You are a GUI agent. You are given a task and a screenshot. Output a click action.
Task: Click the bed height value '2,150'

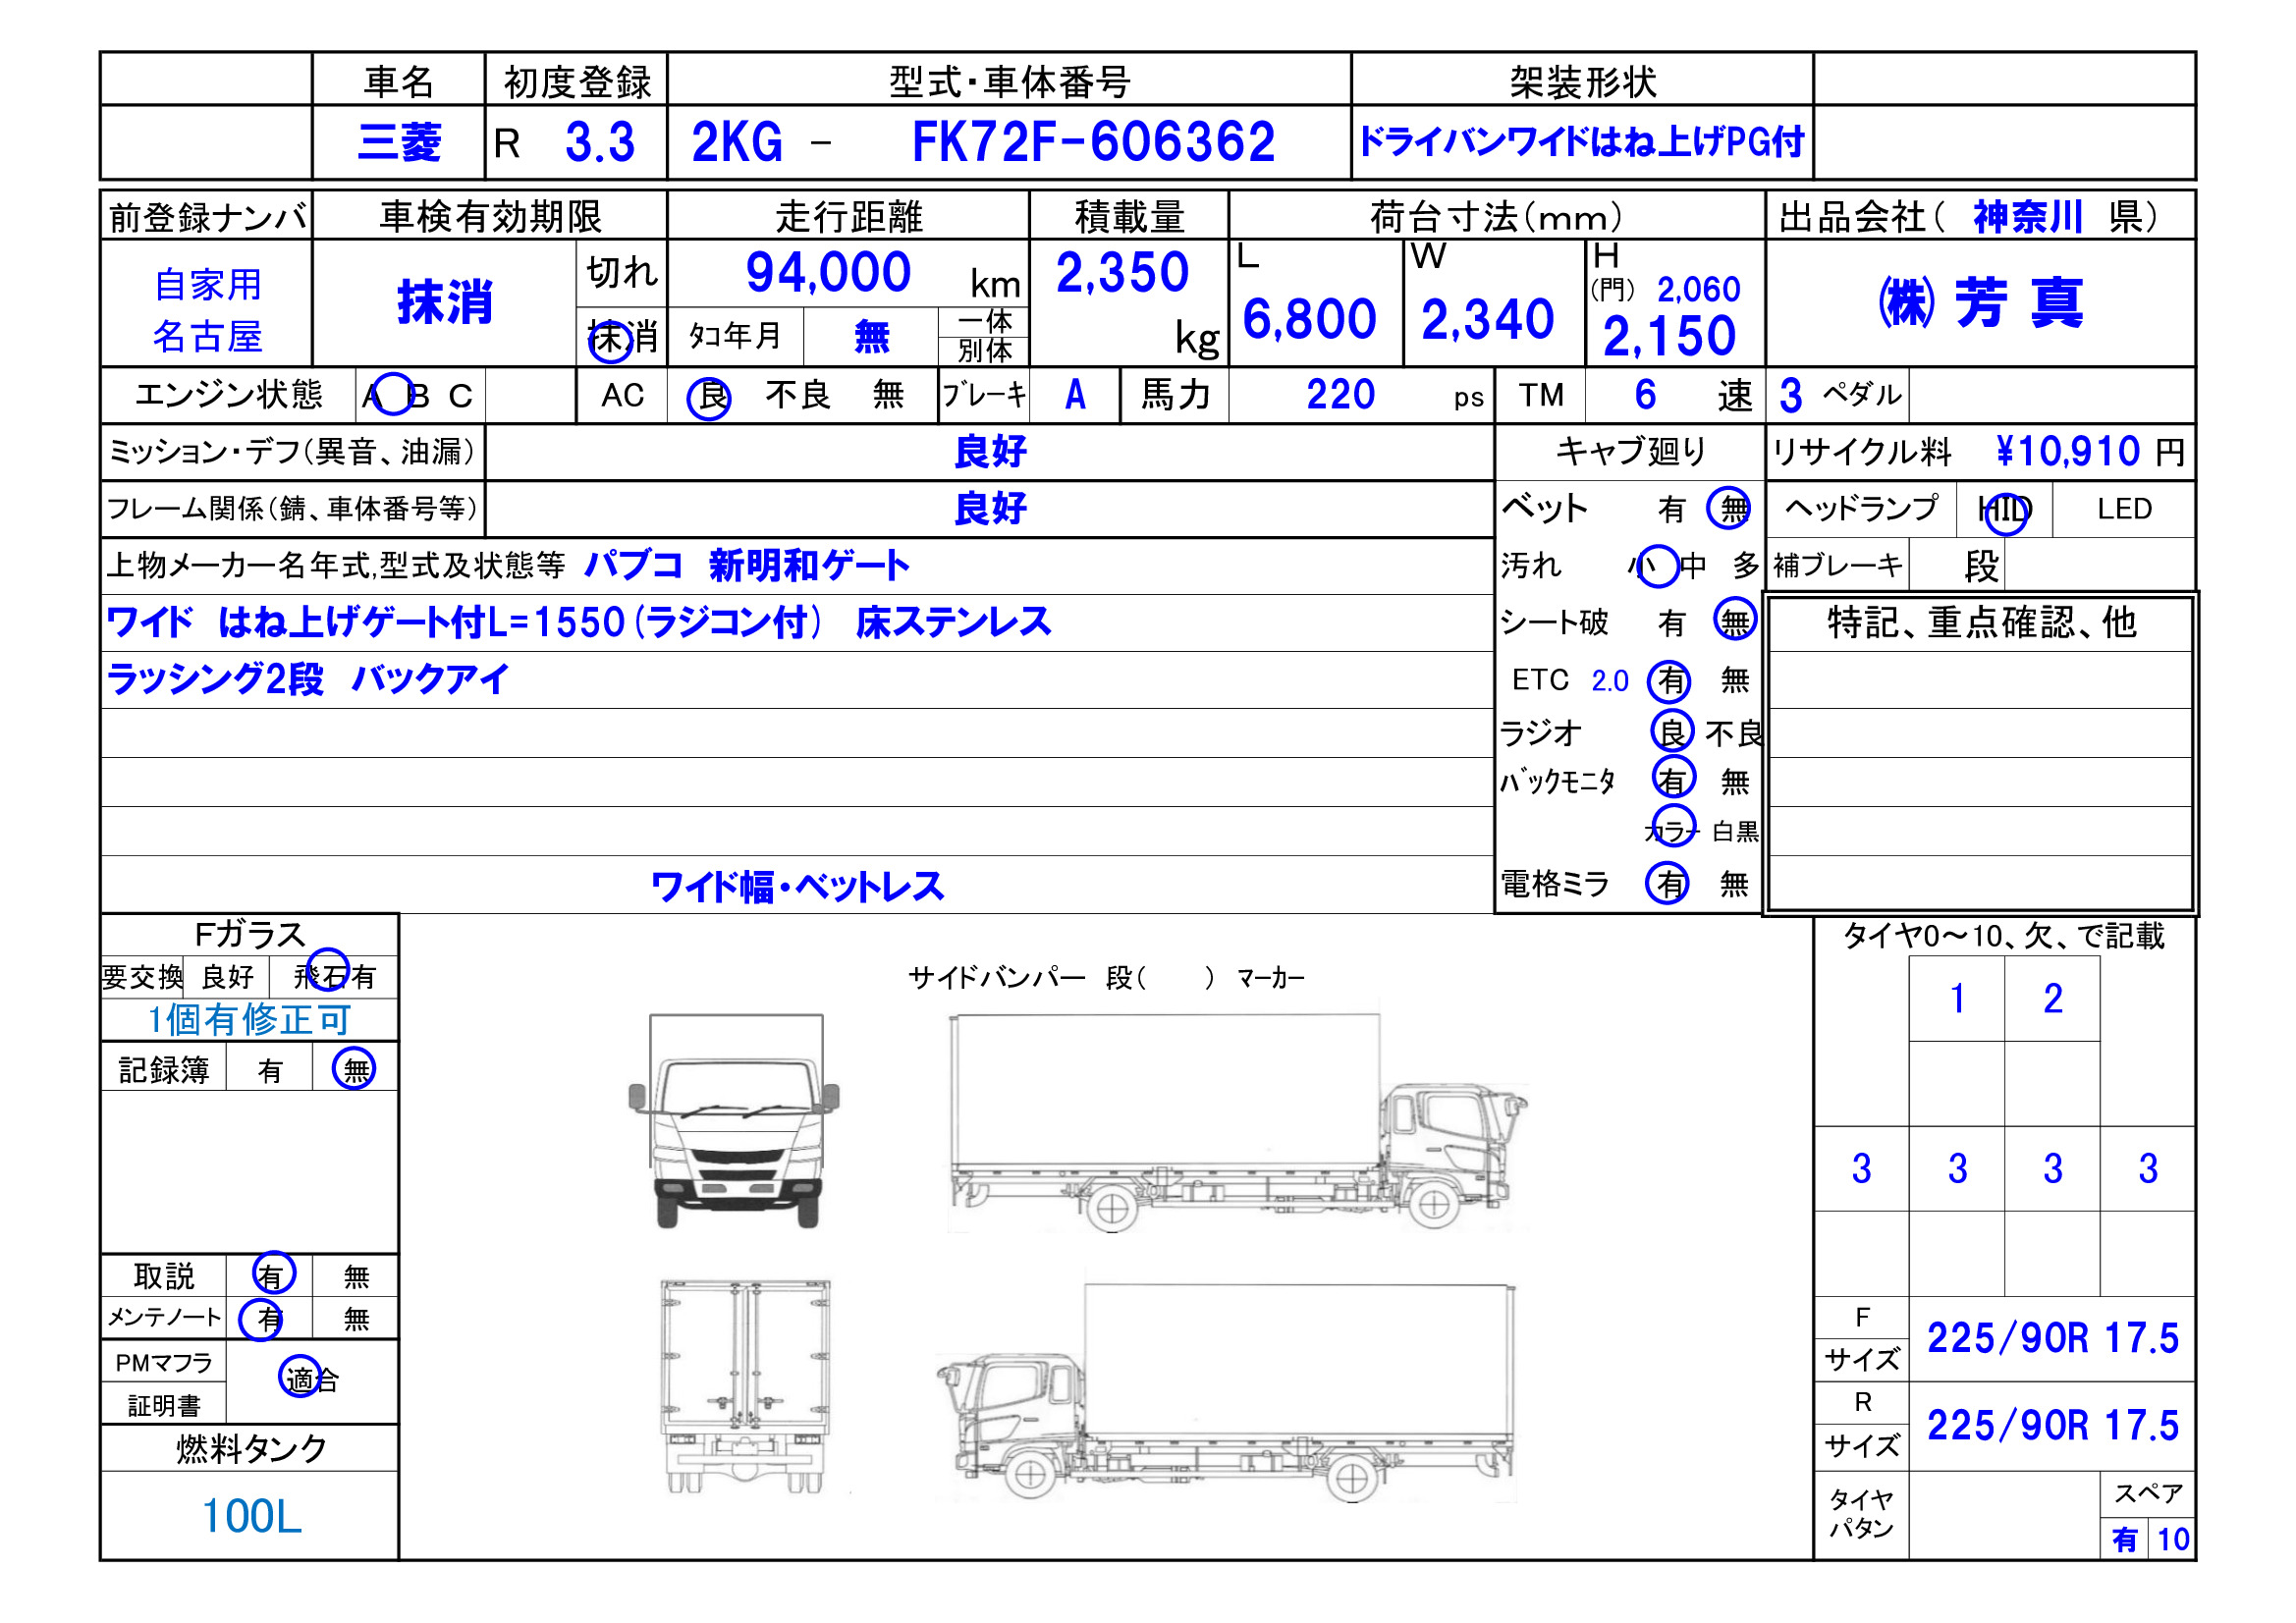coord(1669,337)
